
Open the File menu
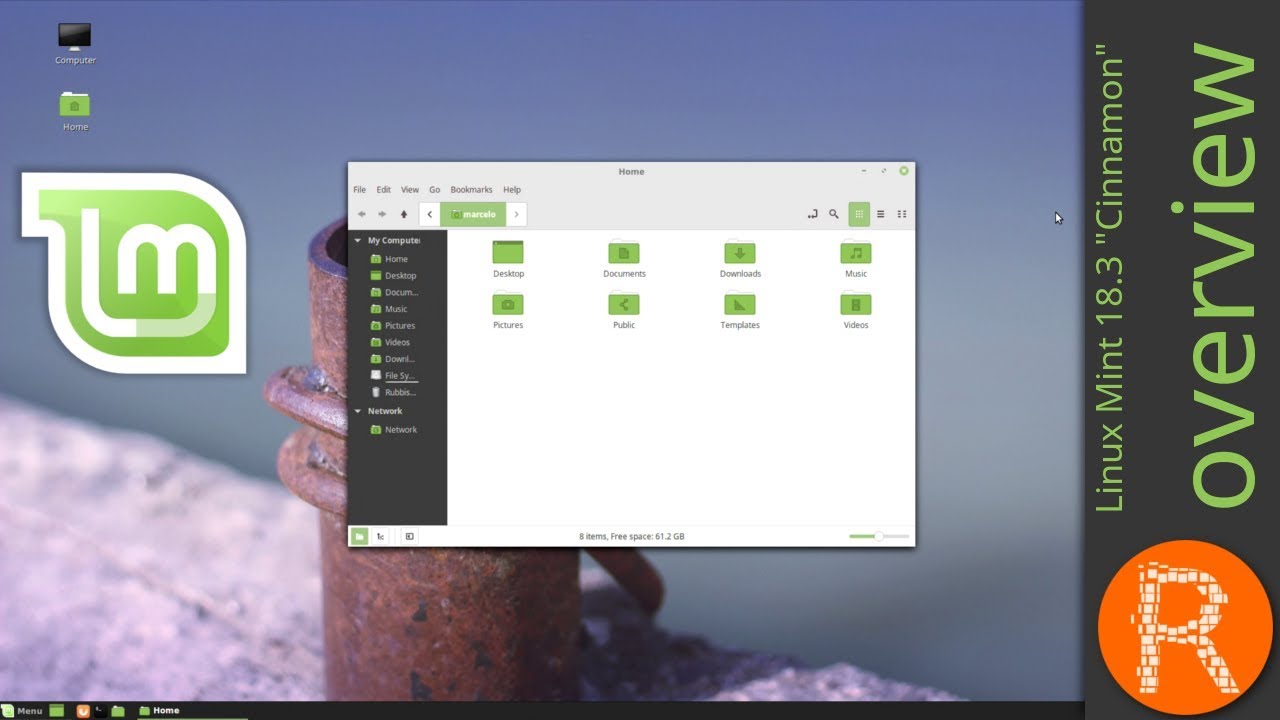point(360,189)
